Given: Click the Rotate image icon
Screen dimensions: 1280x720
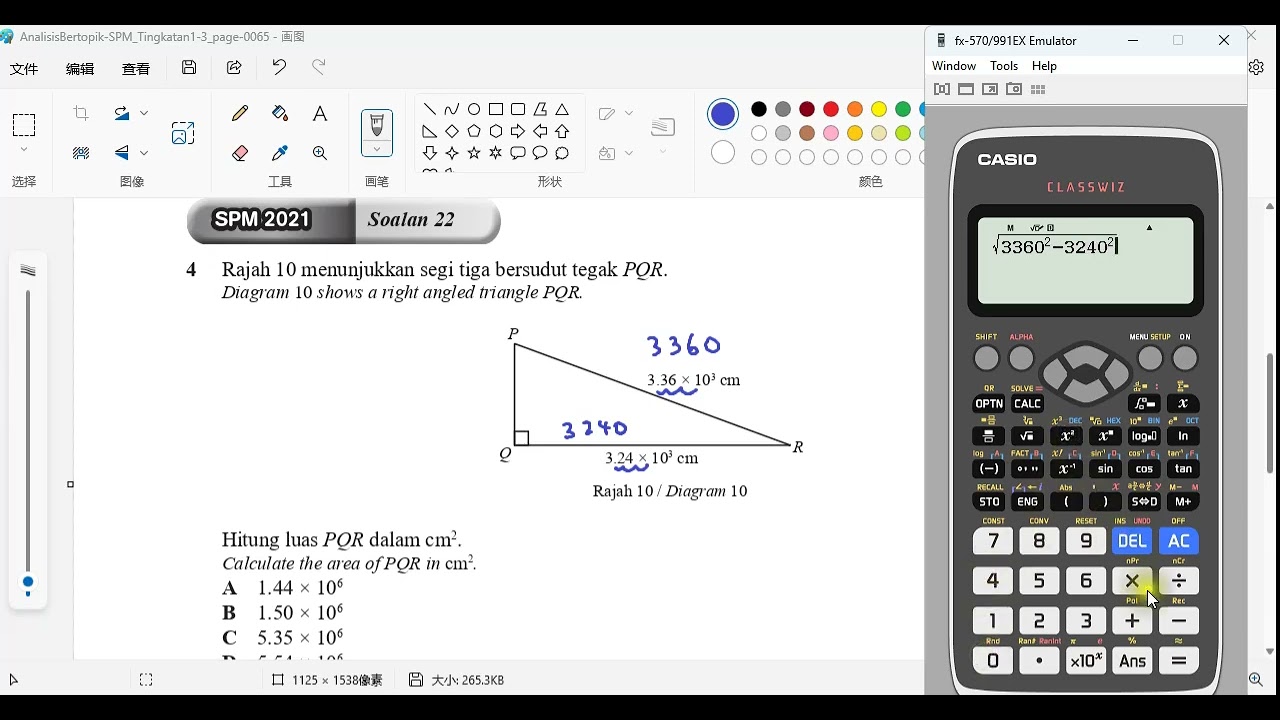Looking at the screenshot, I should pyautogui.click(x=122, y=114).
